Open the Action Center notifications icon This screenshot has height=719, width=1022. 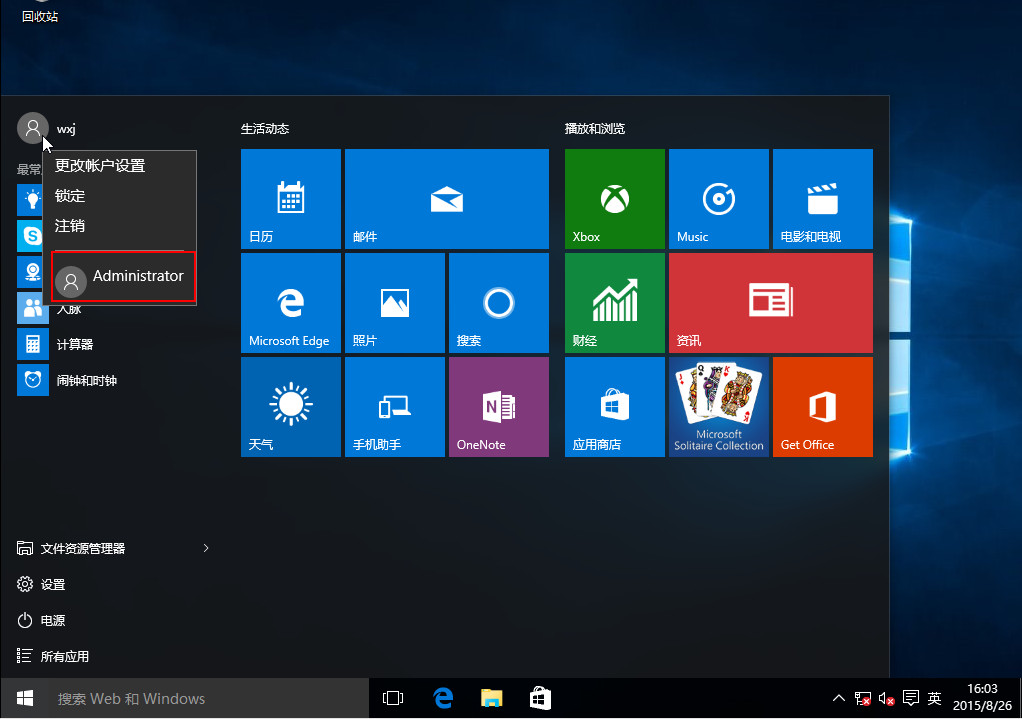[911, 698]
